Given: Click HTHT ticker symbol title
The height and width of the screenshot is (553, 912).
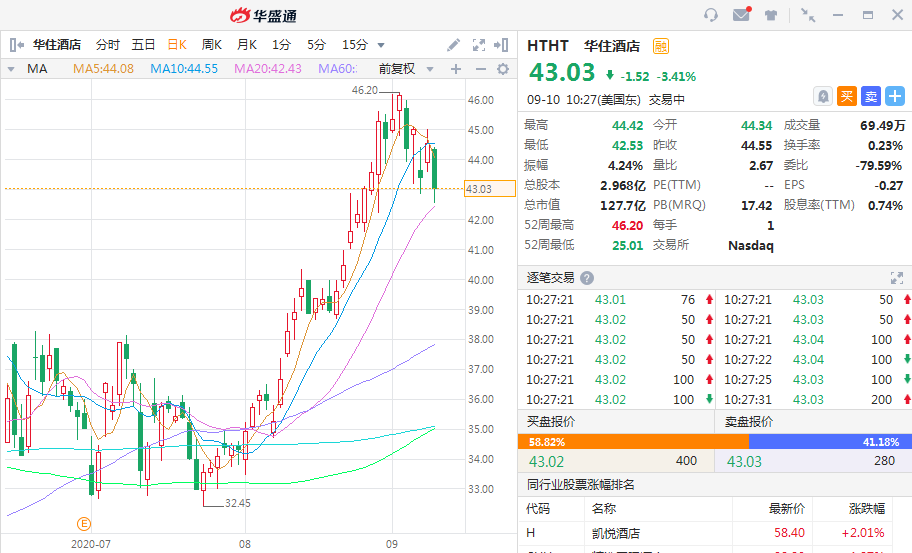Looking at the screenshot, I should [x=547, y=46].
